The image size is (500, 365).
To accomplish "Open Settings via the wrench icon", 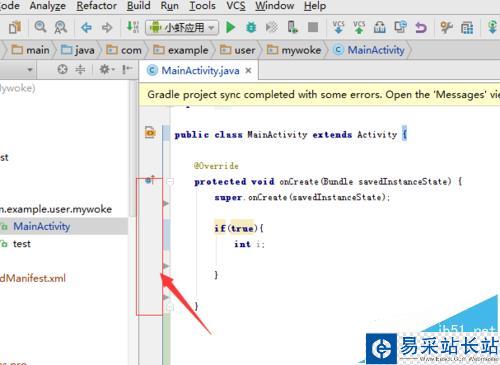I will pyautogui.click(x=446, y=27).
